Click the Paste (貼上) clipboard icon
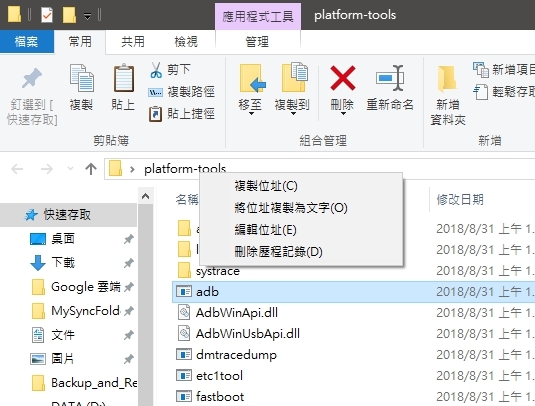Screen dimensions: 535x406 [x=124, y=78]
